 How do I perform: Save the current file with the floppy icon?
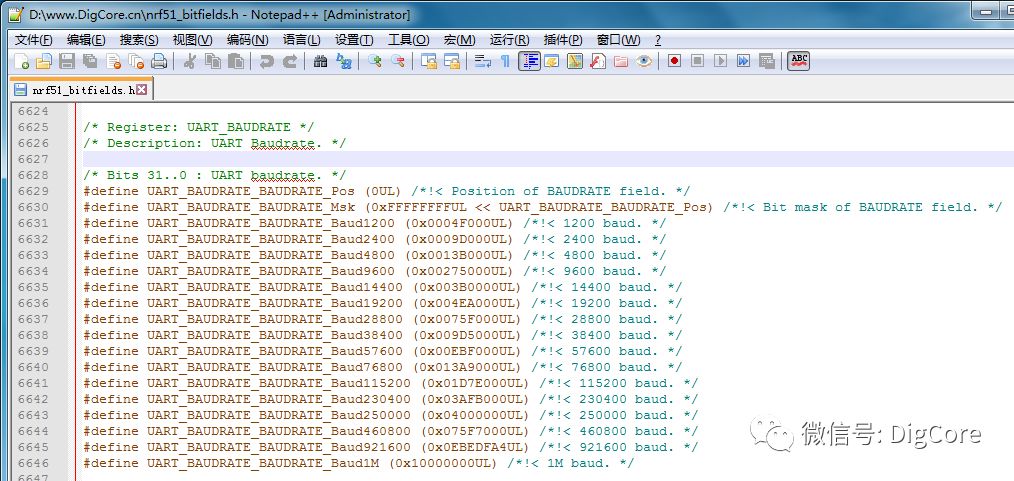(67, 61)
